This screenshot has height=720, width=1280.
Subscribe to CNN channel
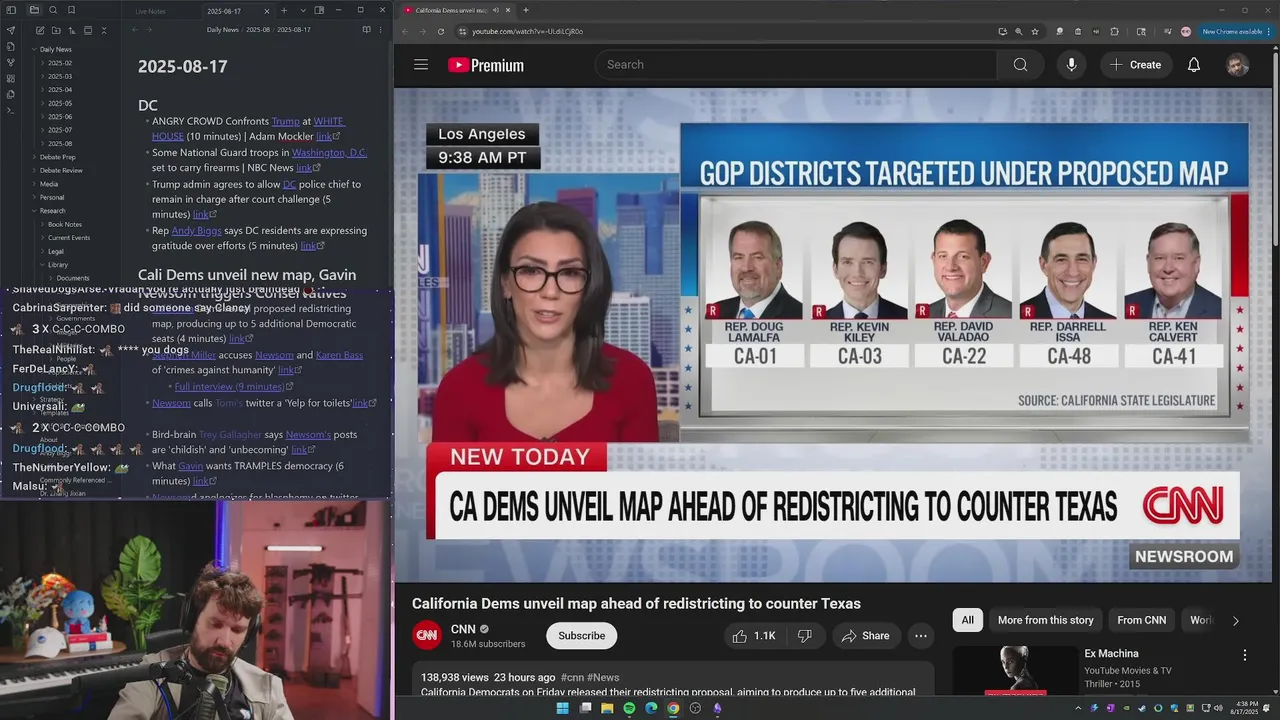click(x=581, y=636)
